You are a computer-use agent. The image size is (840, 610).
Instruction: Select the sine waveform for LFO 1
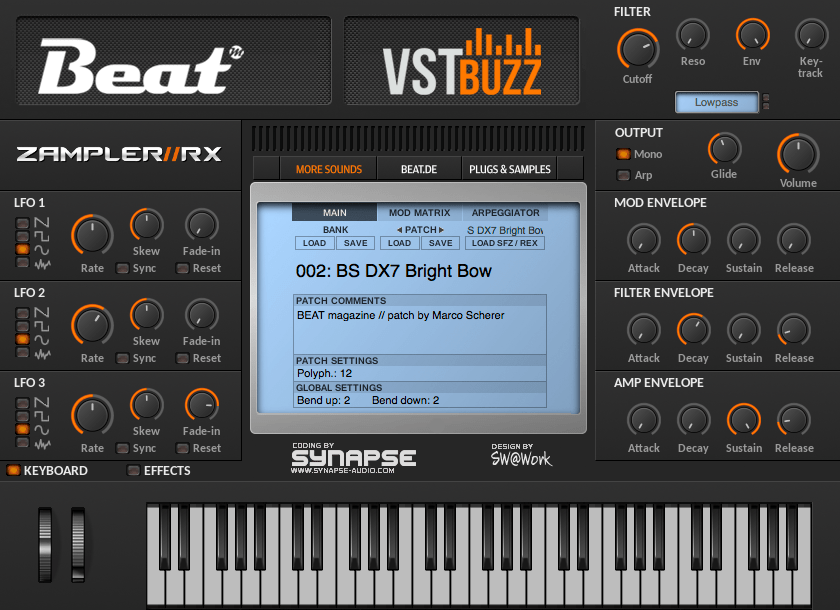pos(21,249)
